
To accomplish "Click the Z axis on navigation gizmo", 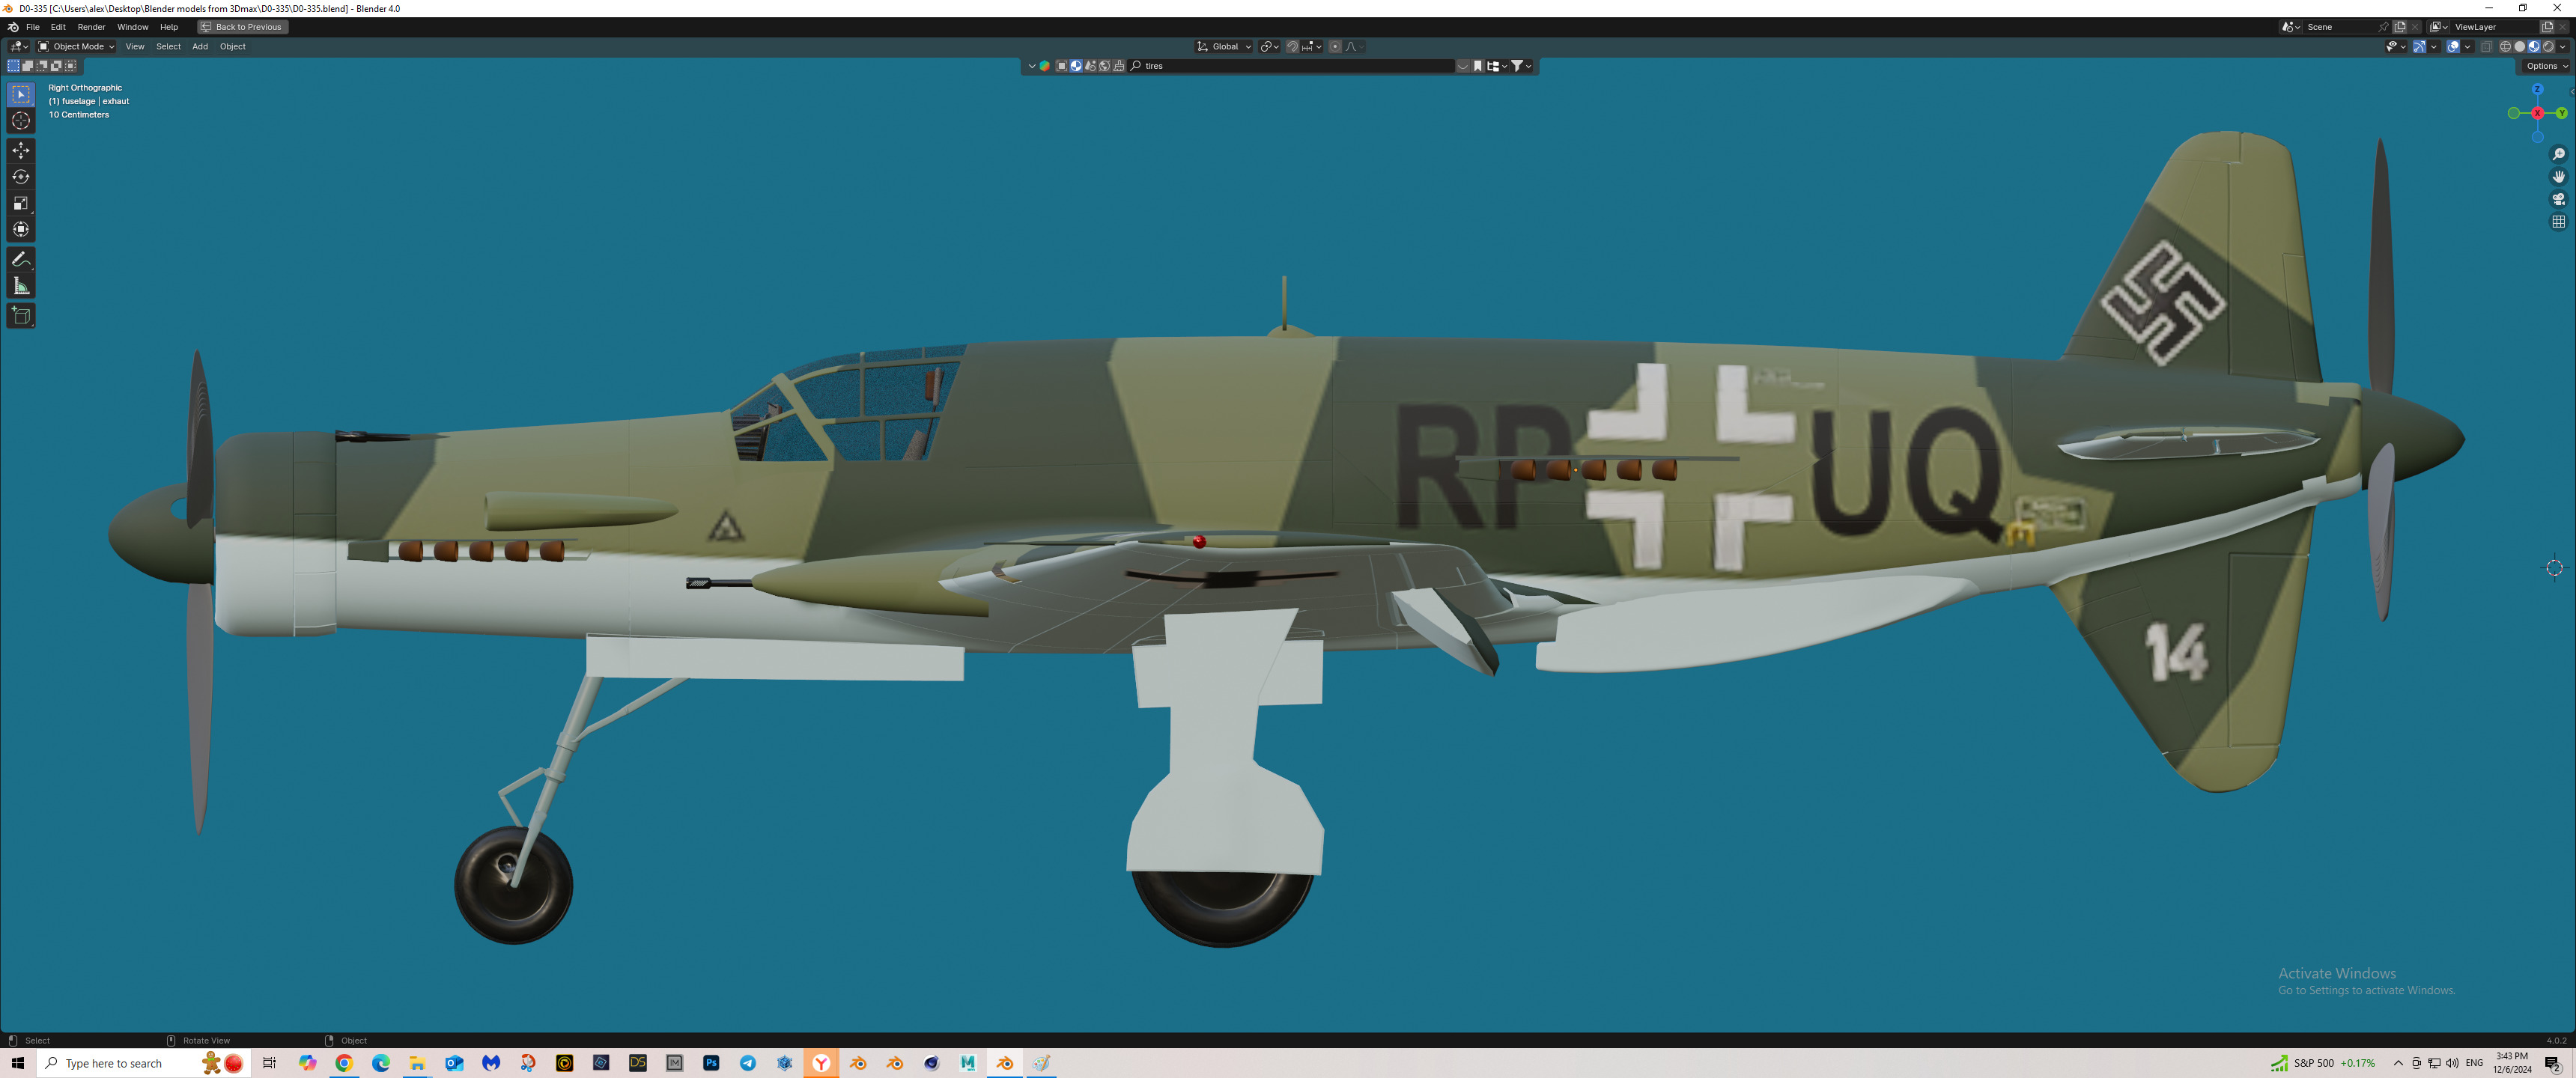I will (2537, 90).
